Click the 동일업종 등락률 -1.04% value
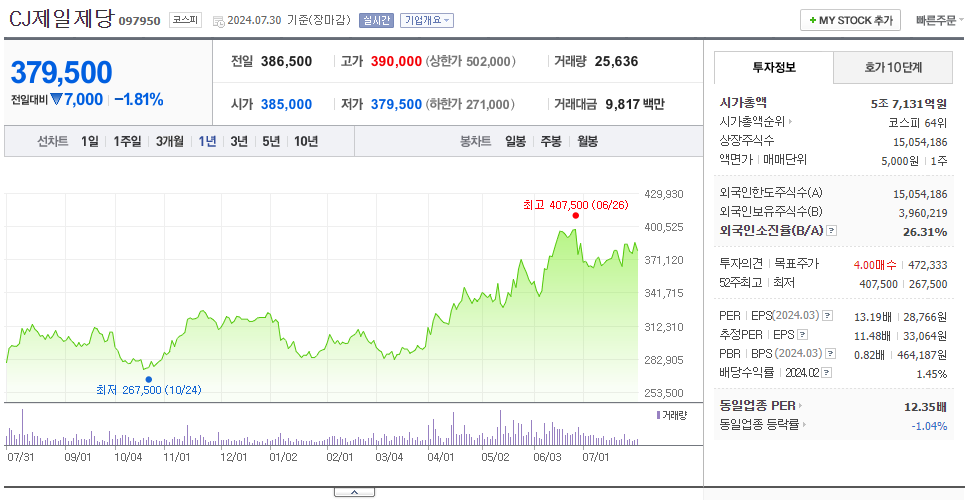The width and height of the screenshot is (968, 500). pos(929,425)
